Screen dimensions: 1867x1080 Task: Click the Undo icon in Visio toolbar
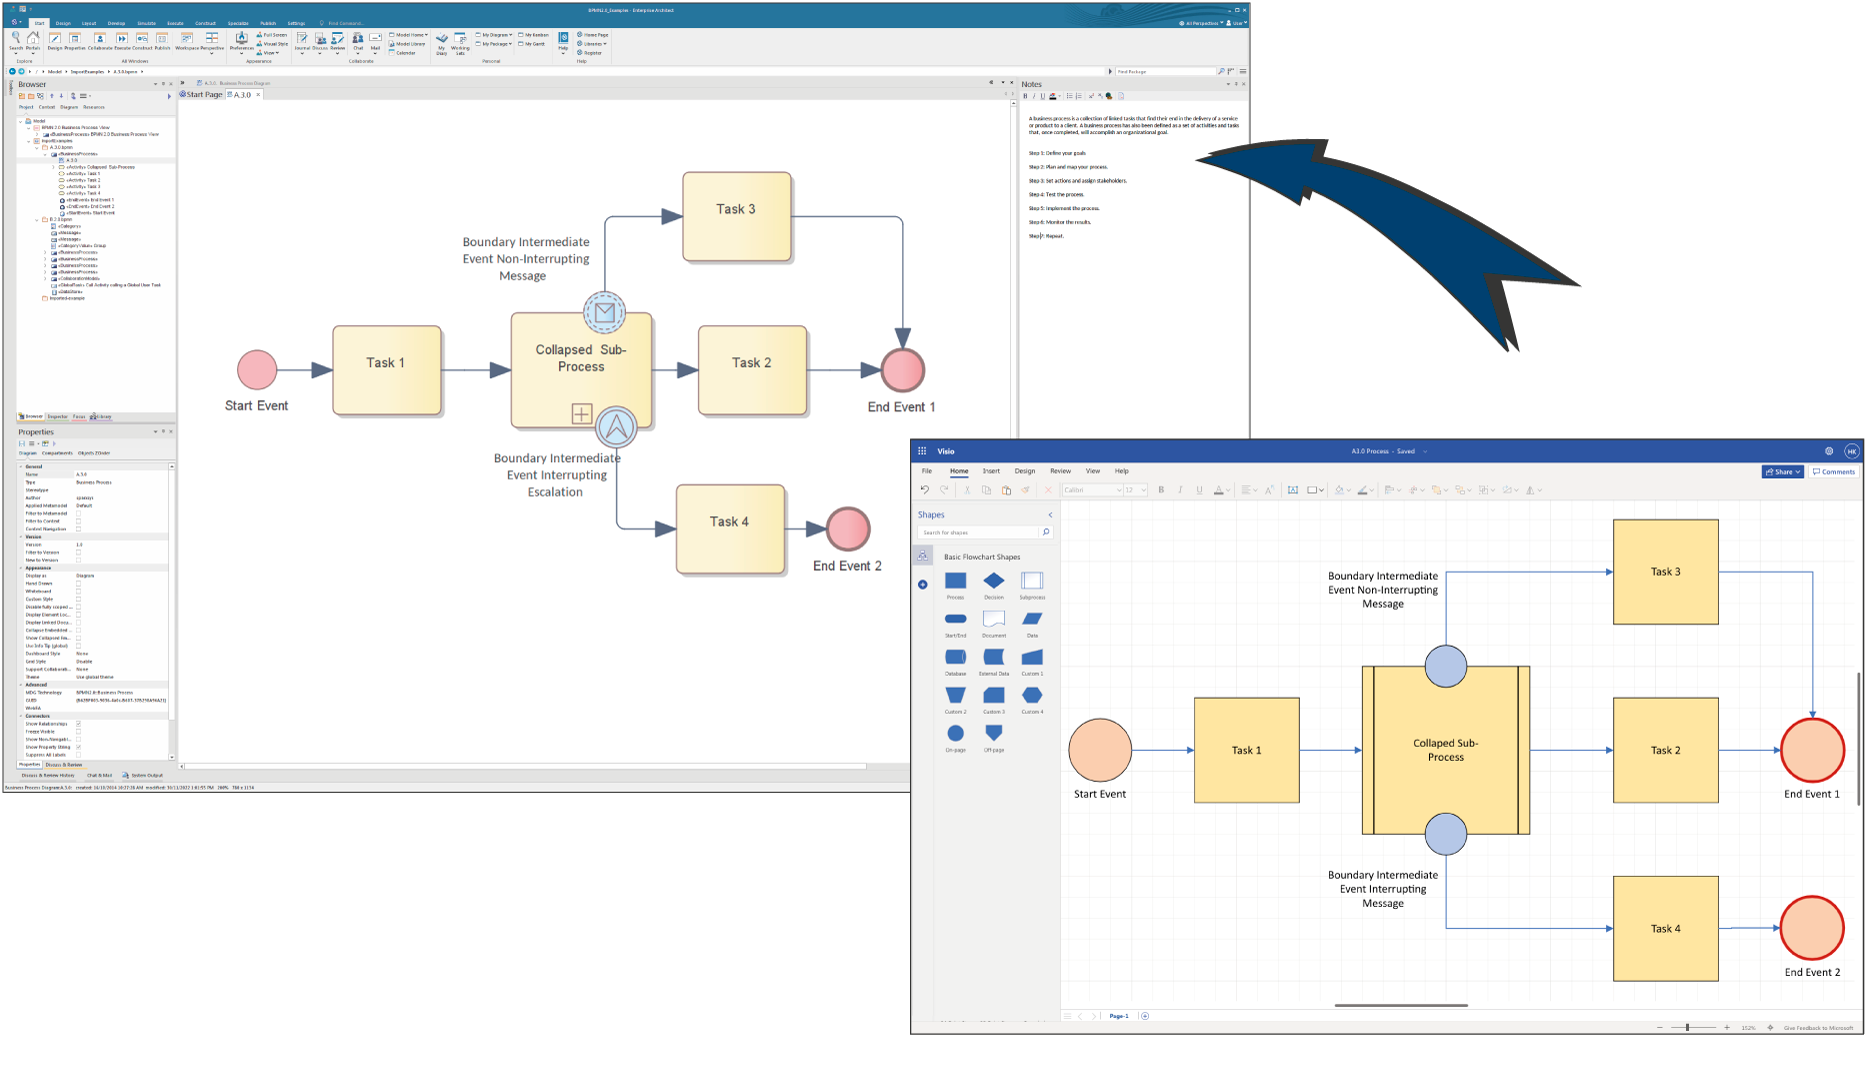point(925,490)
